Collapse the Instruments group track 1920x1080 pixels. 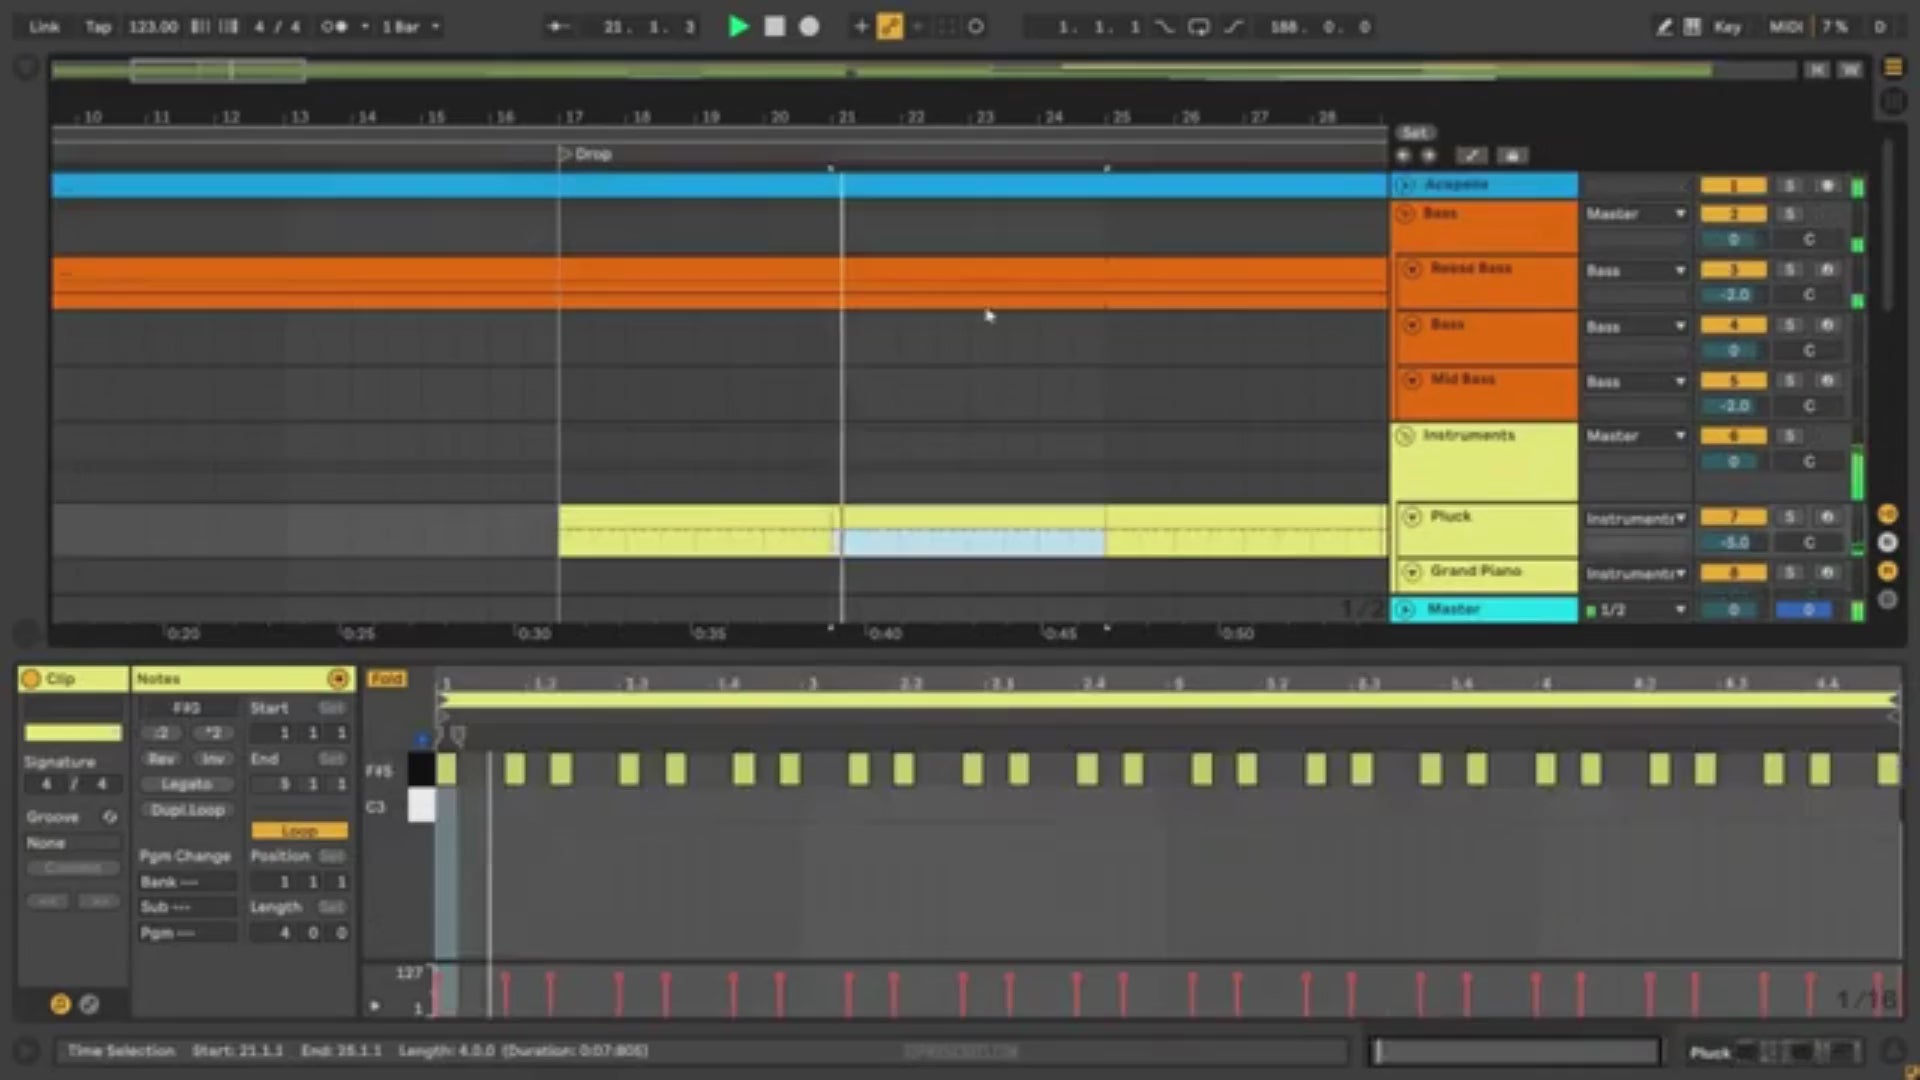[x=1405, y=436]
